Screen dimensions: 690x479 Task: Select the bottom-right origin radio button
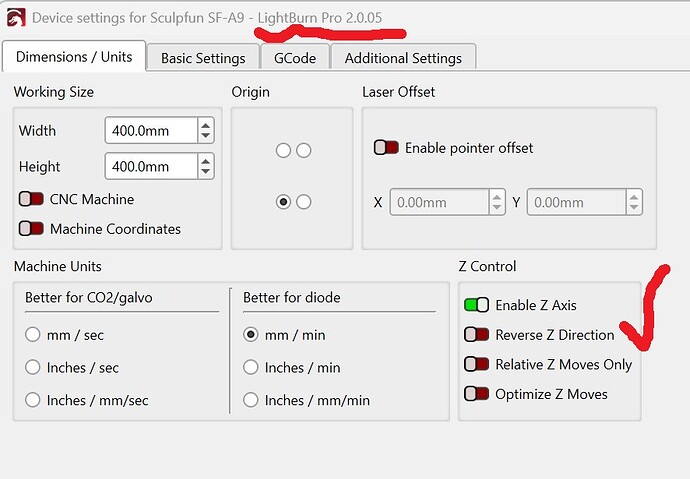pyautogui.click(x=304, y=202)
